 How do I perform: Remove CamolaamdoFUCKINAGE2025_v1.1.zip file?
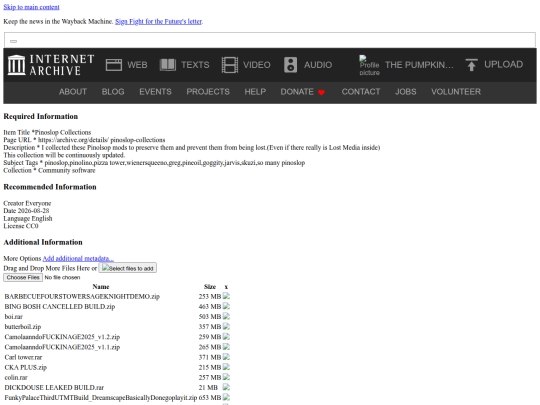click(226, 346)
